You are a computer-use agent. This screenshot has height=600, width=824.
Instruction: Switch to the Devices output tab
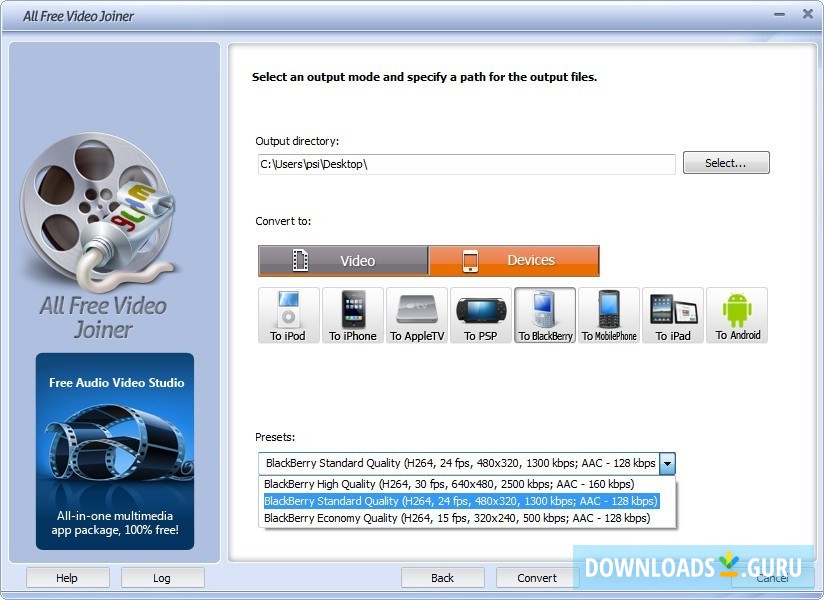(x=514, y=260)
